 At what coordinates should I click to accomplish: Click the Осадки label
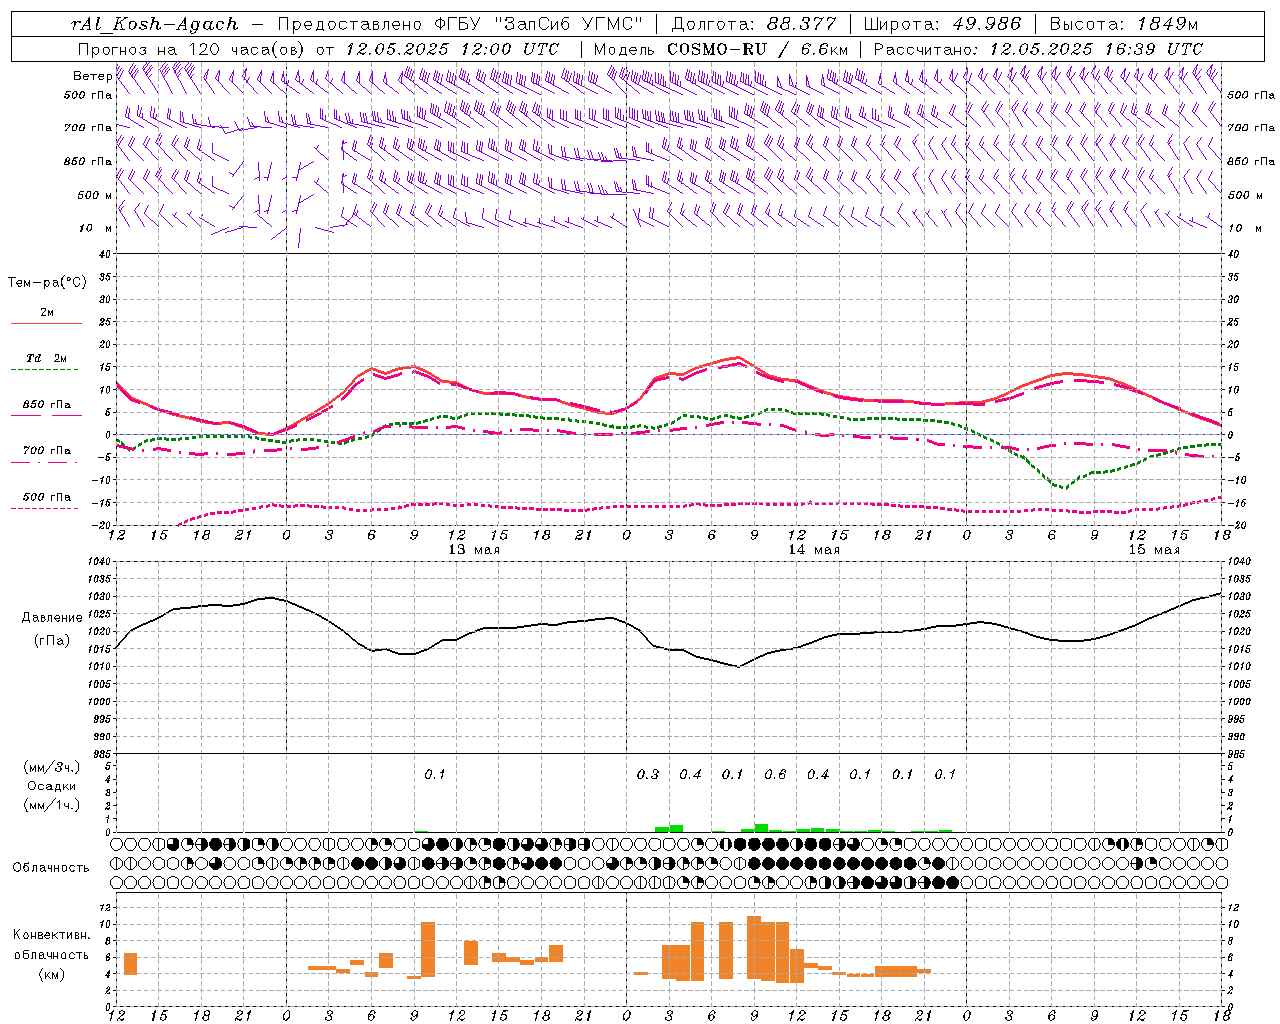[x=52, y=786]
